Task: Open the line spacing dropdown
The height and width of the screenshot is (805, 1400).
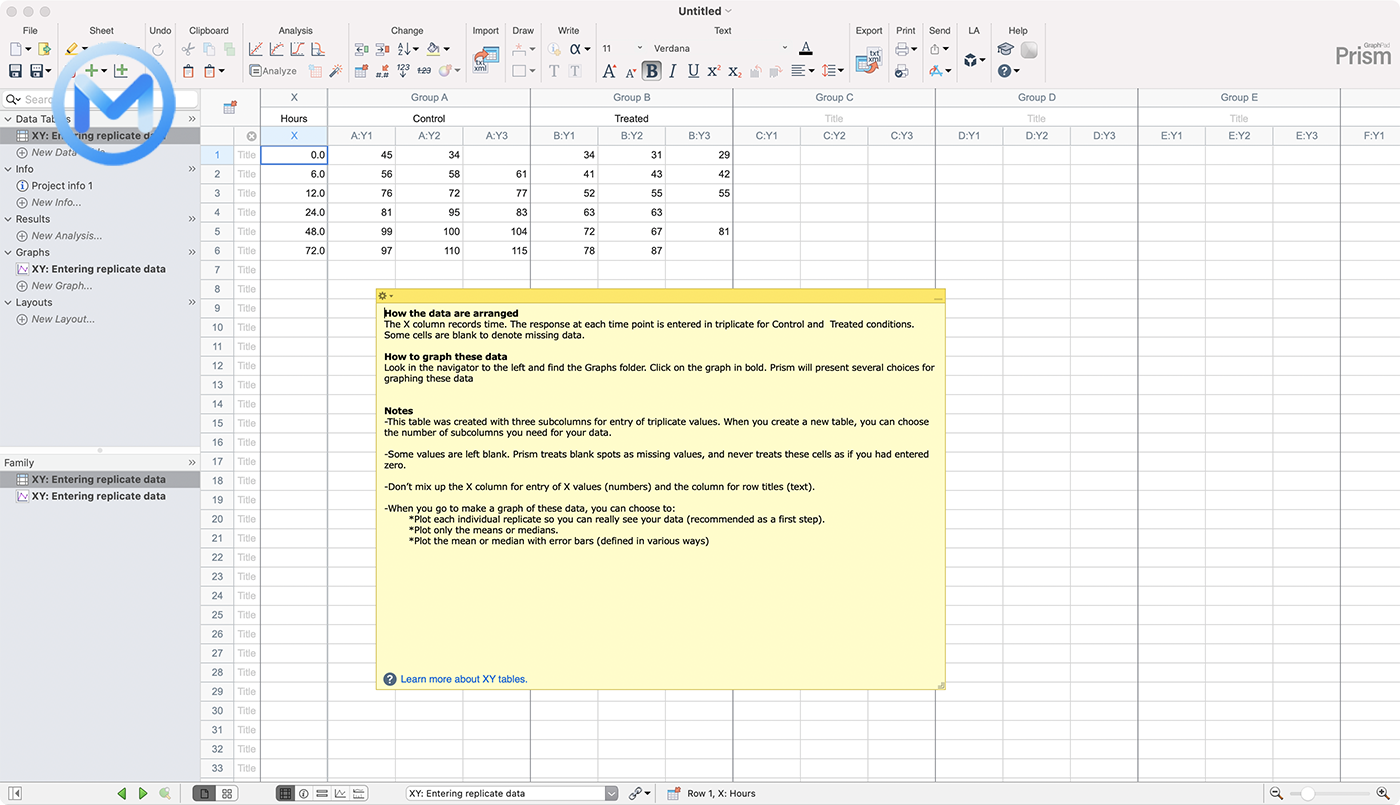Action: (832, 71)
